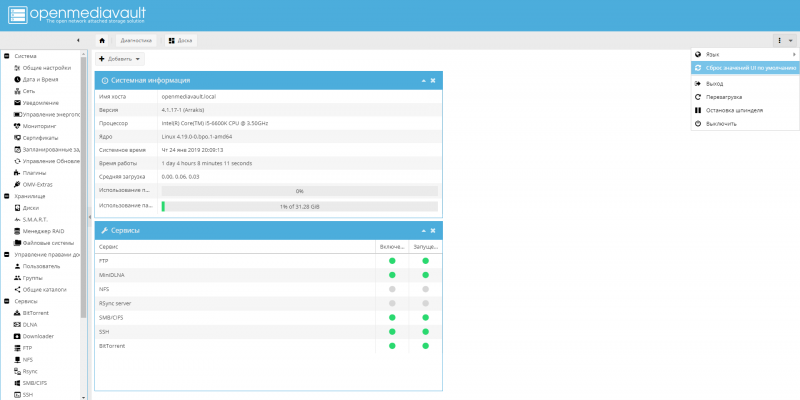Open the Добавить dropdown button
Image resolution: width=800 pixels, height=400 pixels.
click(119, 59)
